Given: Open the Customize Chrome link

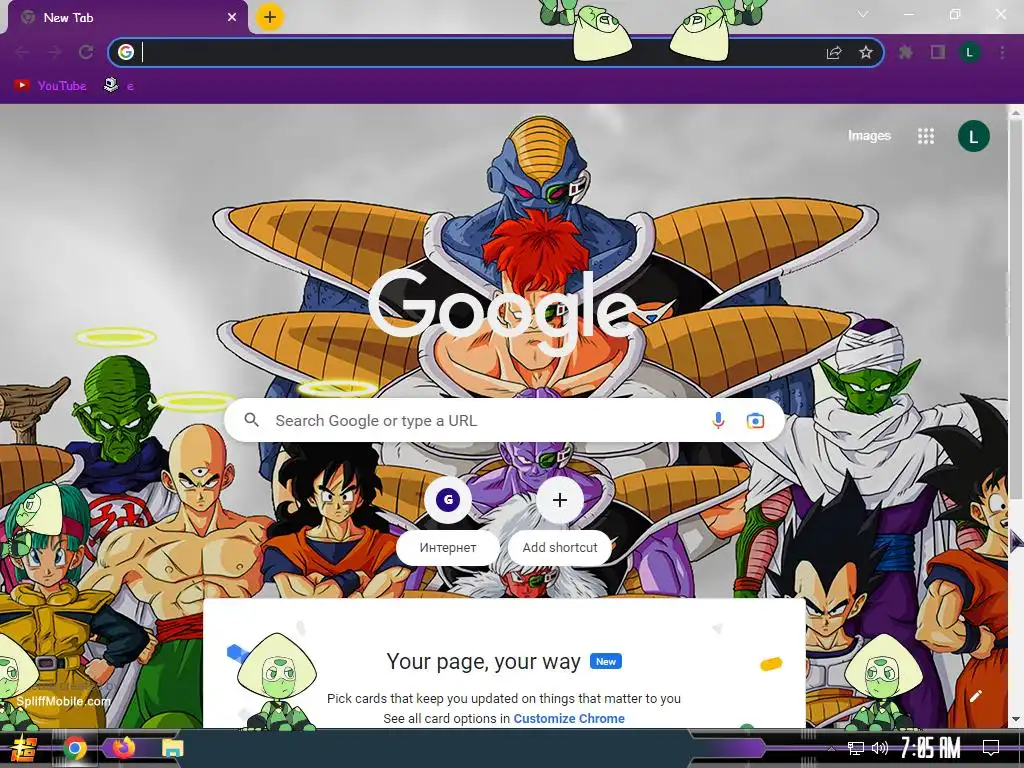Looking at the screenshot, I should [x=569, y=718].
